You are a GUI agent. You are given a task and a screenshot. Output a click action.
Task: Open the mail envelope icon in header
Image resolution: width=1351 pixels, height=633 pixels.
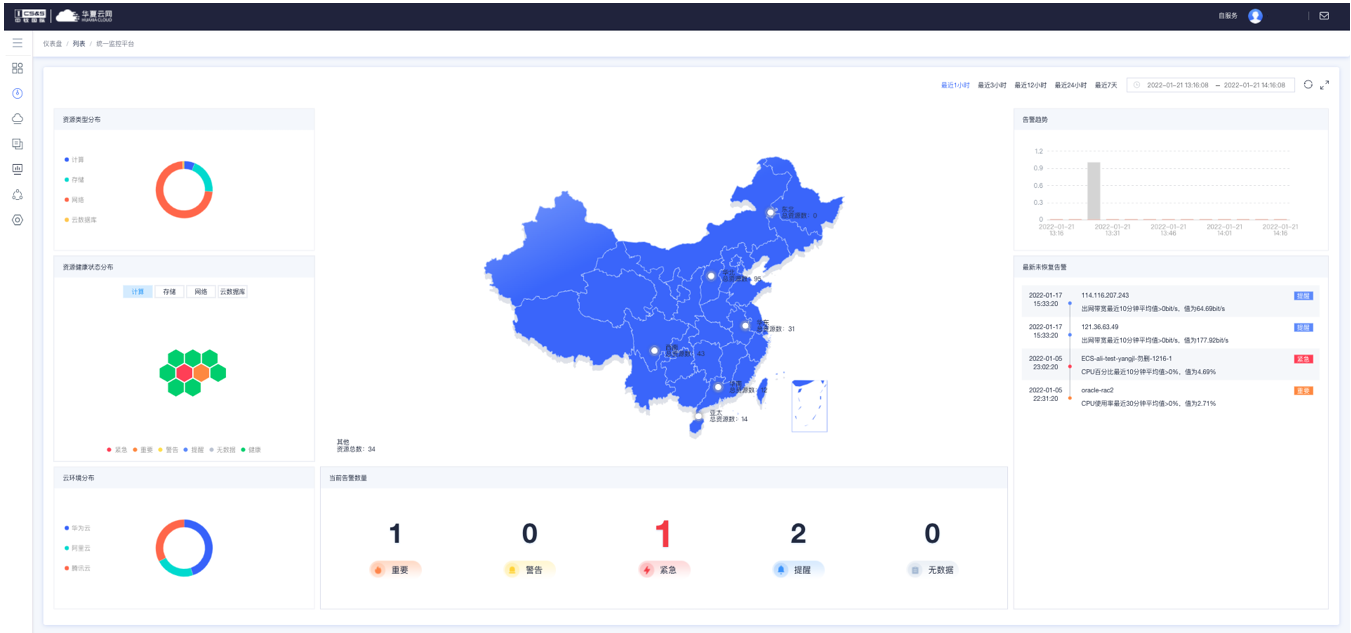[x=1324, y=16]
